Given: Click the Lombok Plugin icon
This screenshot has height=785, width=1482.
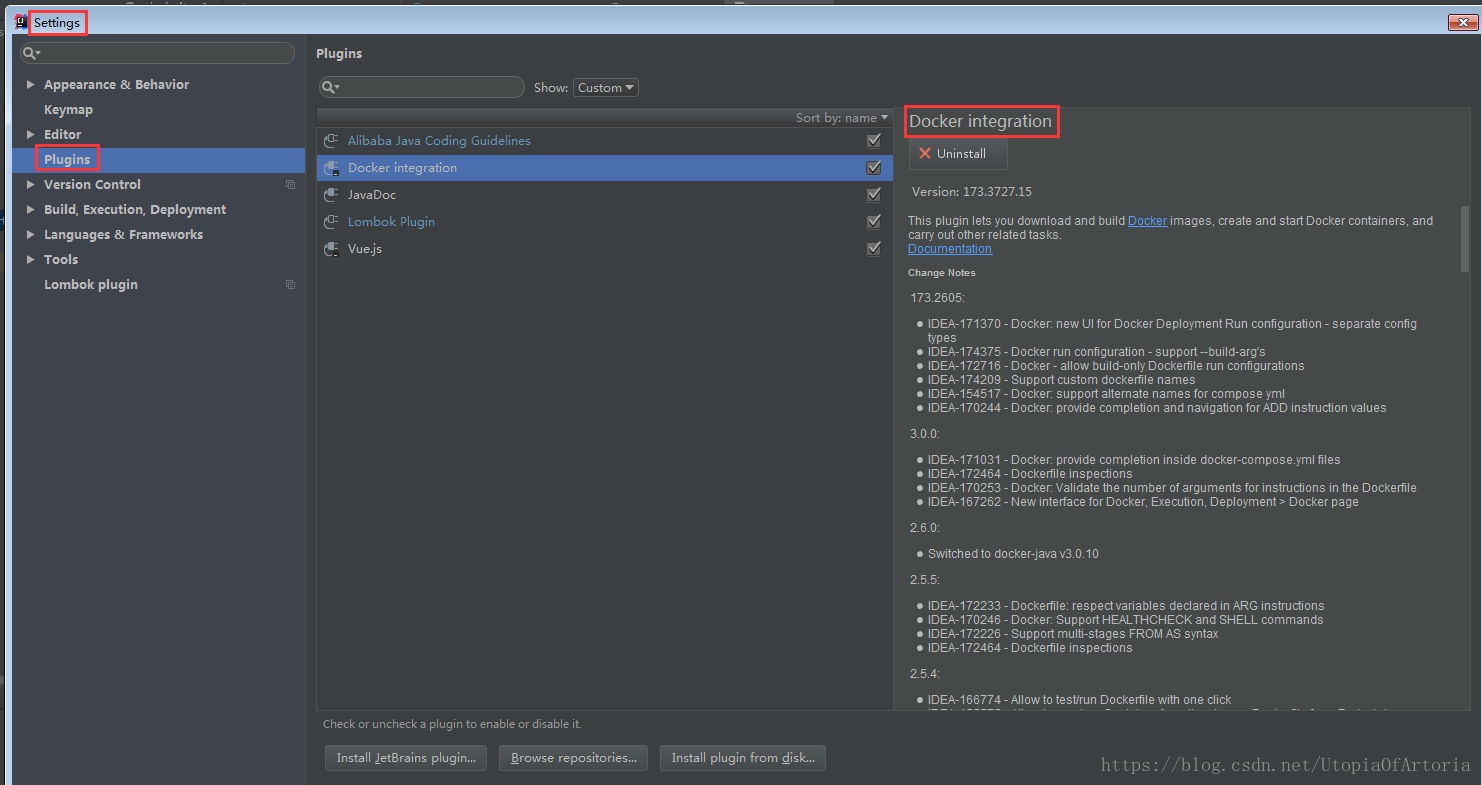Looking at the screenshot, I should 332,222.
